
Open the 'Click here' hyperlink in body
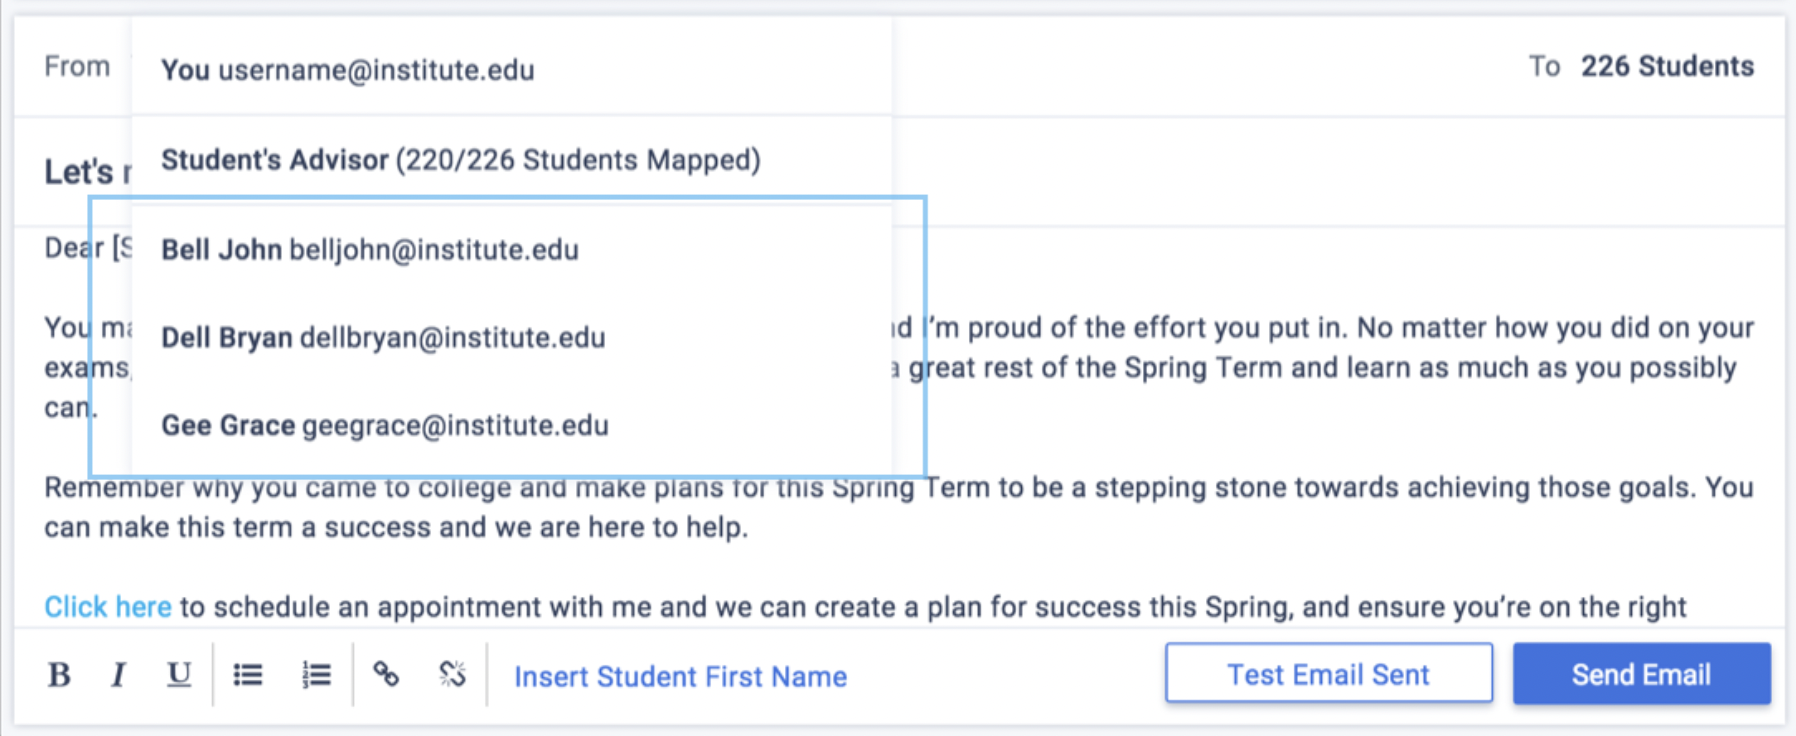pyautogui.click(x=108, y=607)
